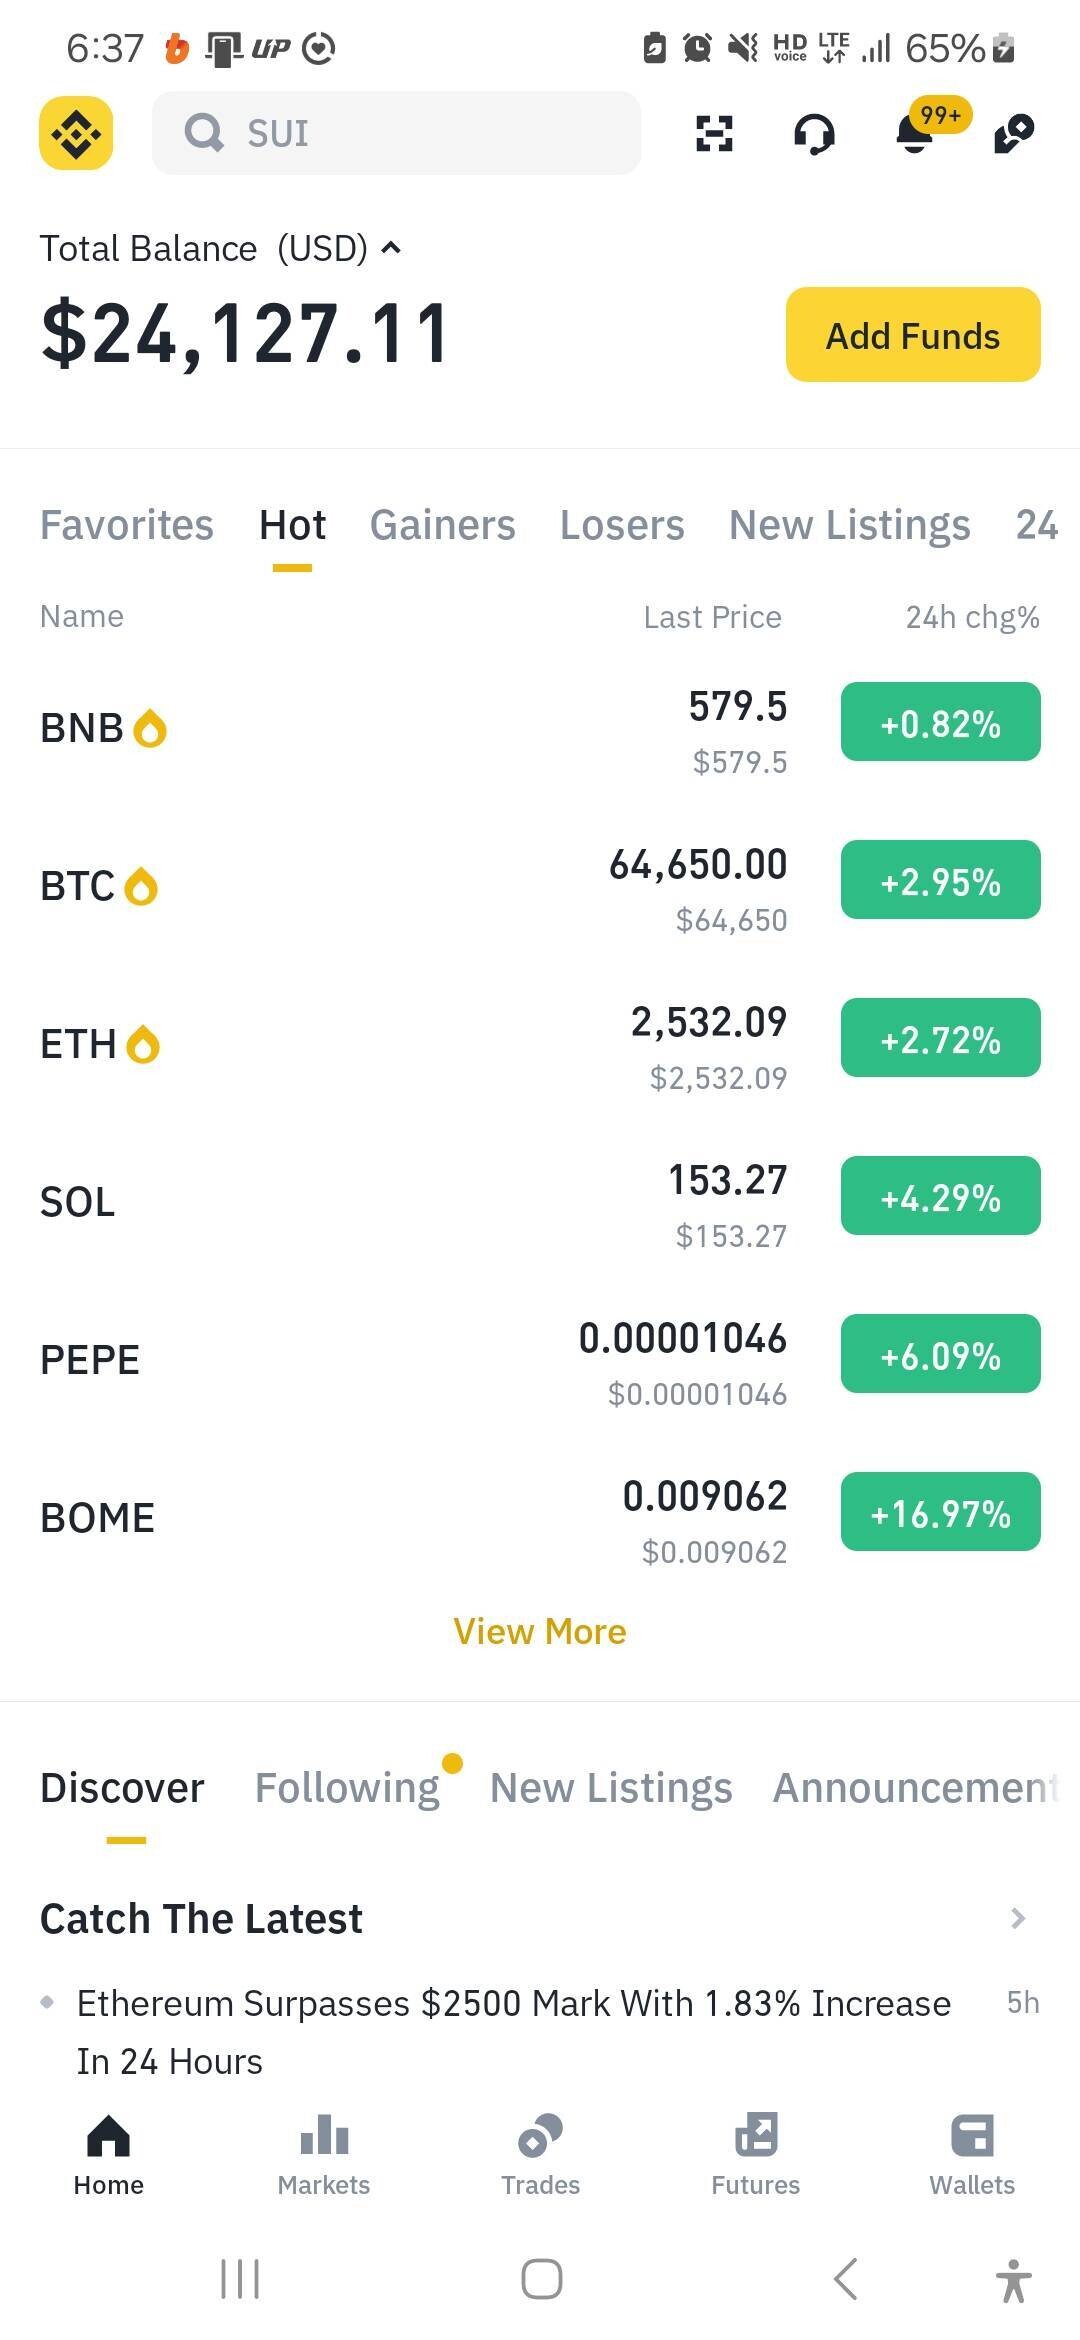Open Markets from bottom navigation
1080x2340 pixels.
[x=323, y=2156]
